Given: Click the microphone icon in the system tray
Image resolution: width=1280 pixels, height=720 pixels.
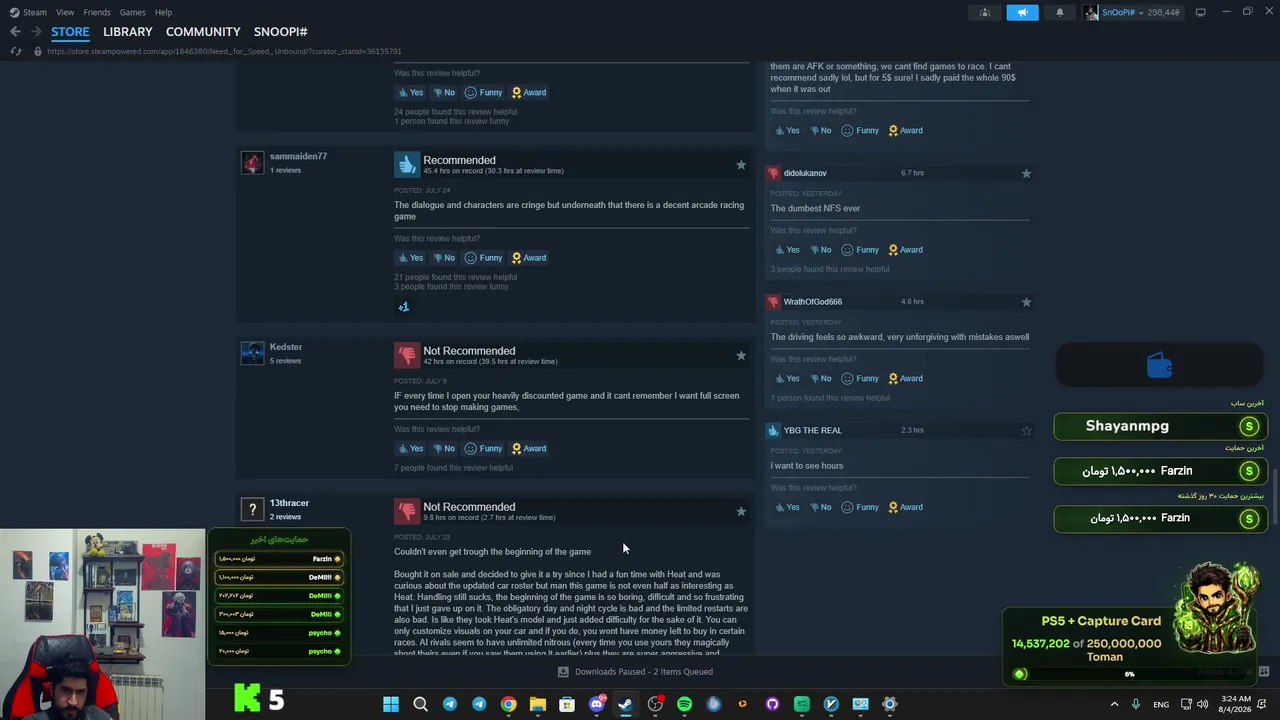Looking at the screenshot, I should click(x=1136, y=704).
